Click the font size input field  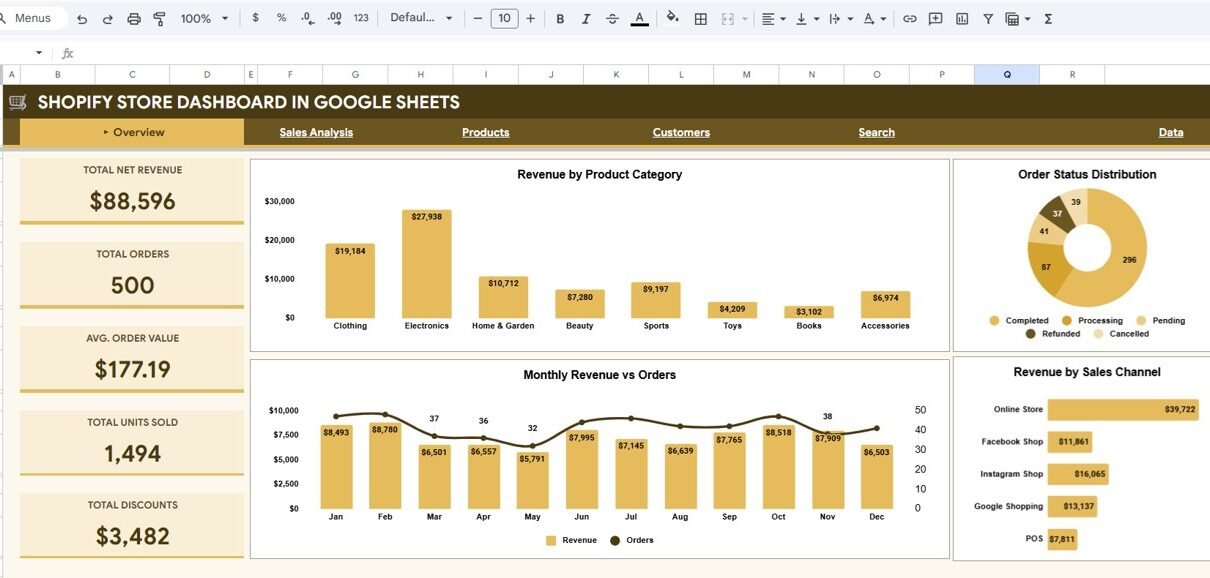[504, 19]
